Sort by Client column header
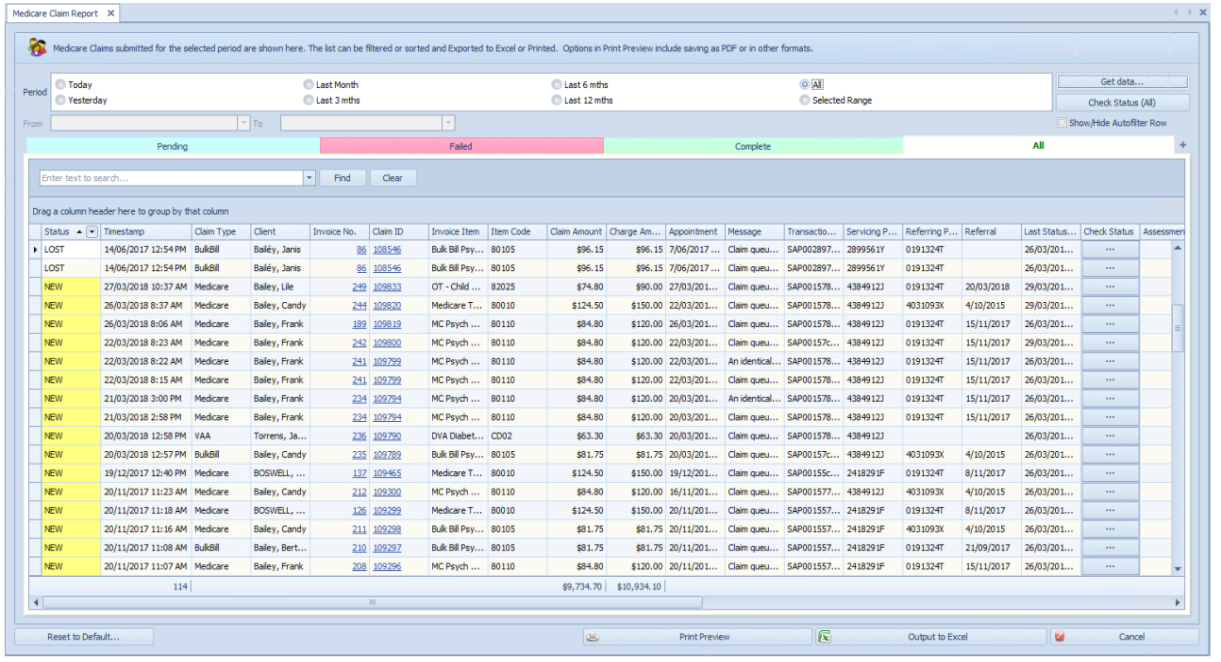This screenshot has width=1221, height=662. pos(280,232)
